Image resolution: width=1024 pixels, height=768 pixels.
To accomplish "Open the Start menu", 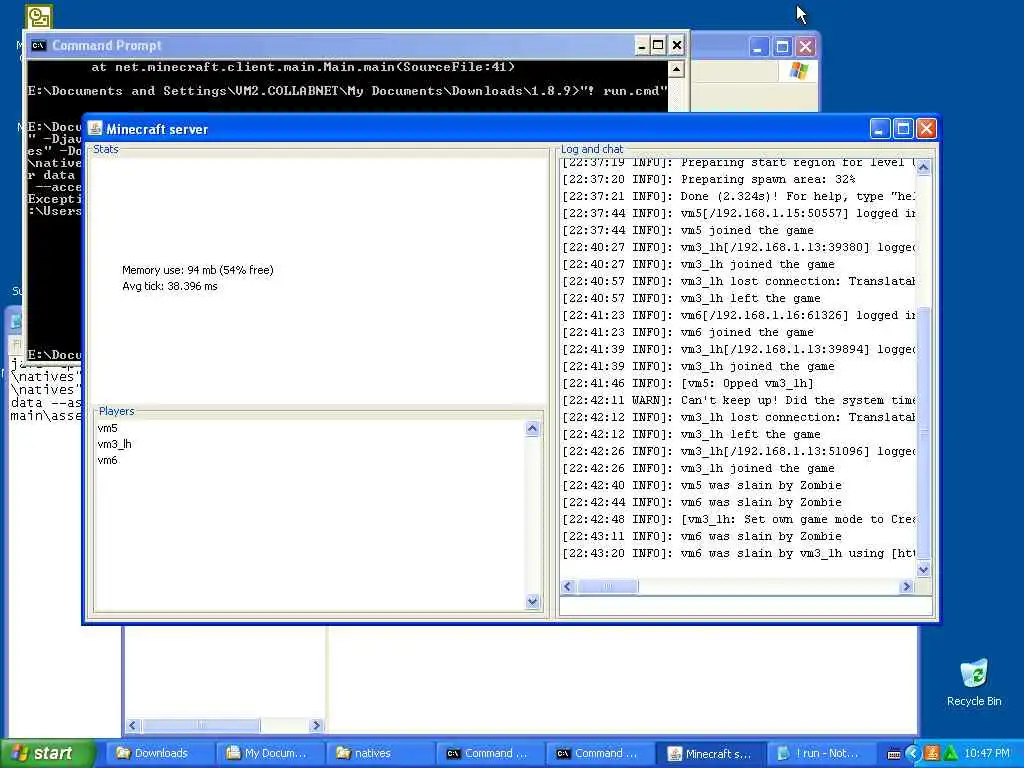I will tap(48, 753).
